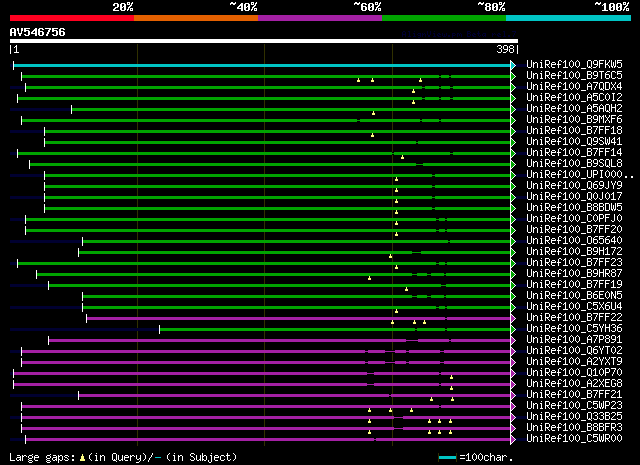Open the UniRef100_Q9FKW5 hit
Viewport: 640px width, 465px height.
pyautogui.click(x=574, y=64)
